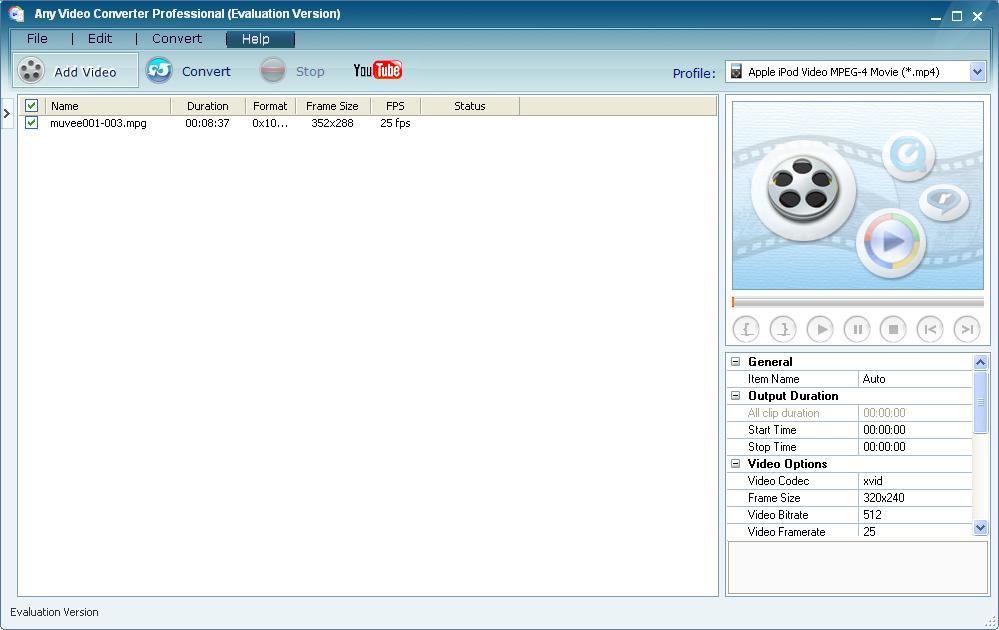
Task: Sort by FPS column header
Action: pyautogui.click(x=395, y=106)
